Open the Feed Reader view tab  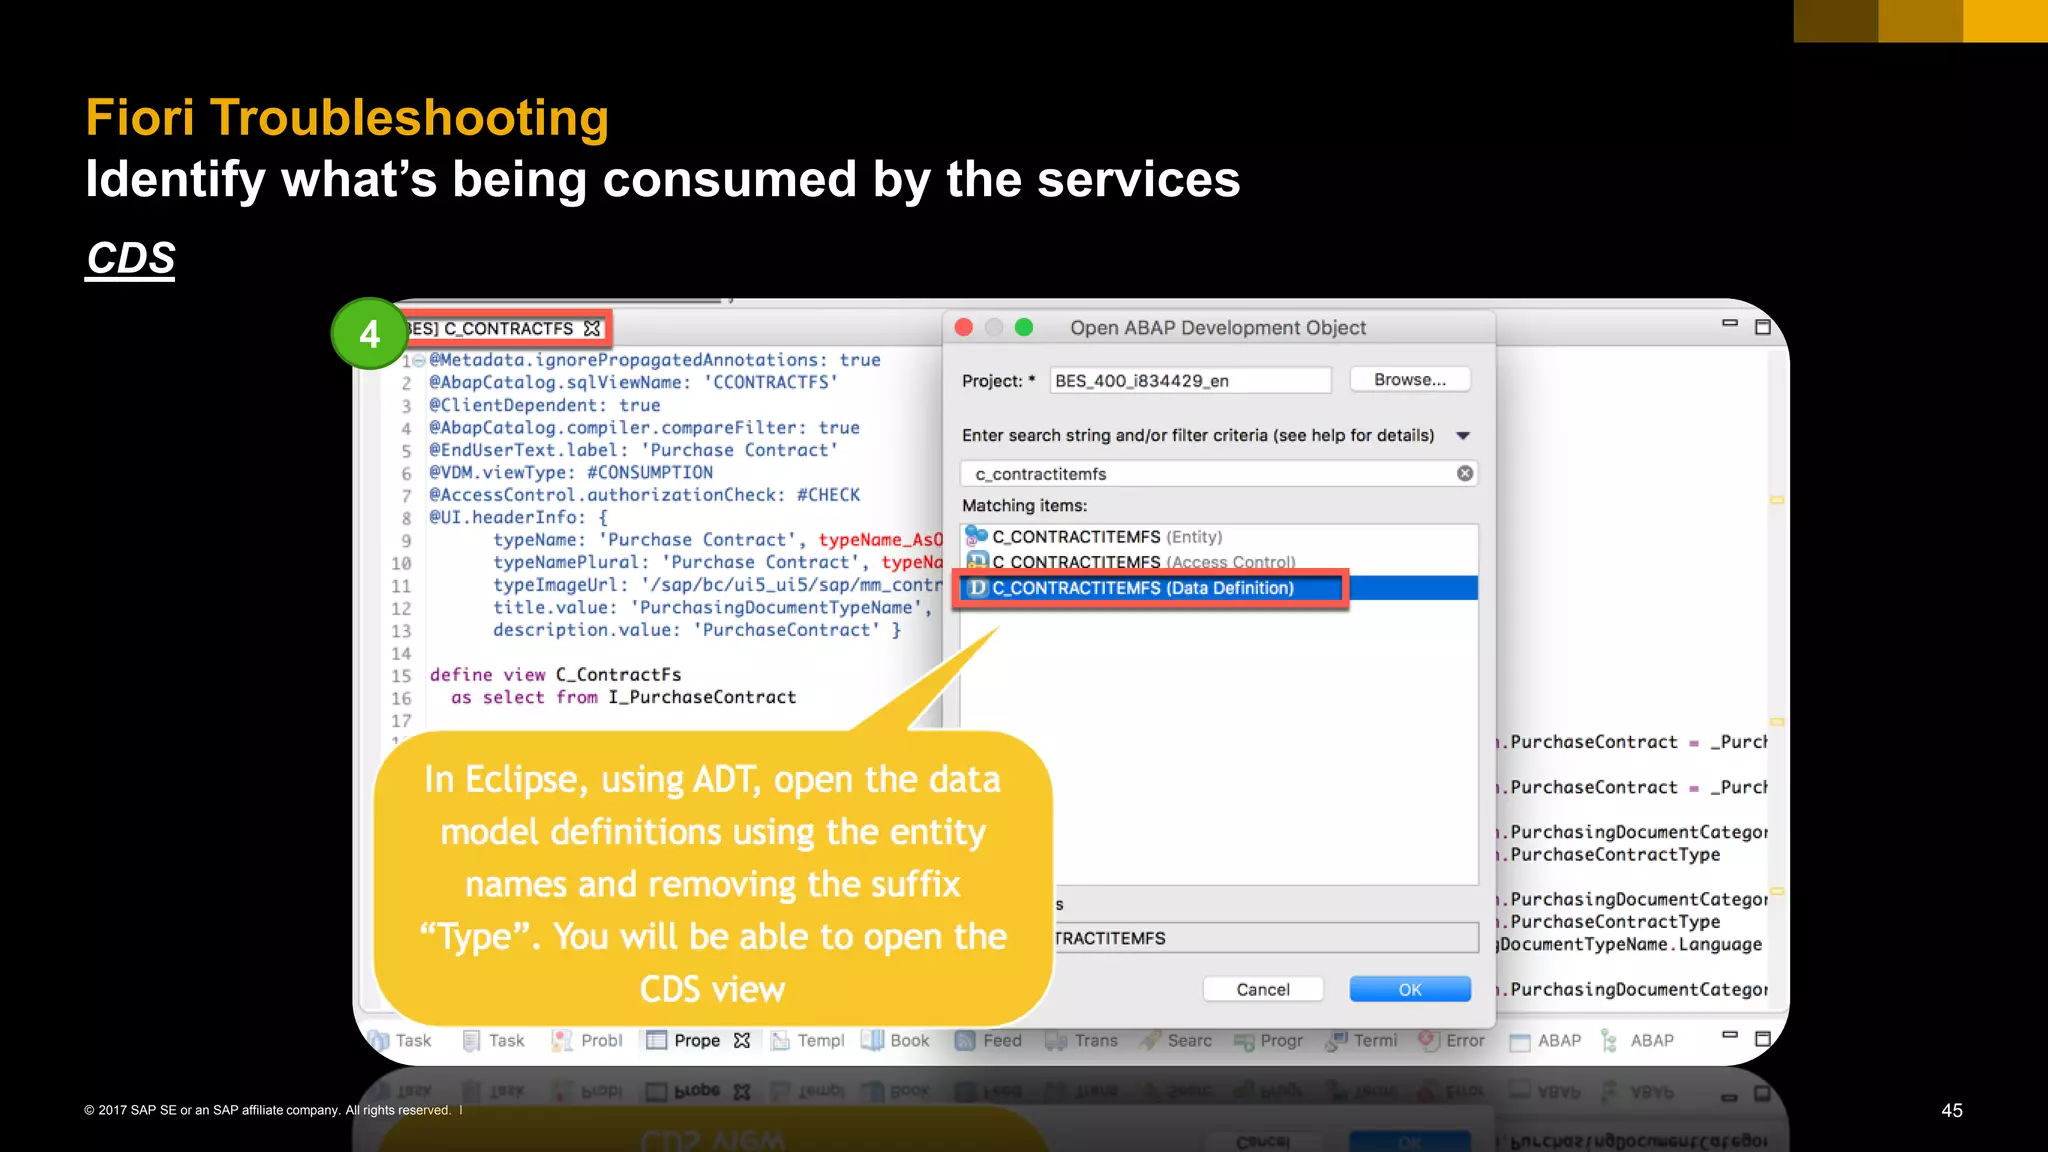[989, 1041]
